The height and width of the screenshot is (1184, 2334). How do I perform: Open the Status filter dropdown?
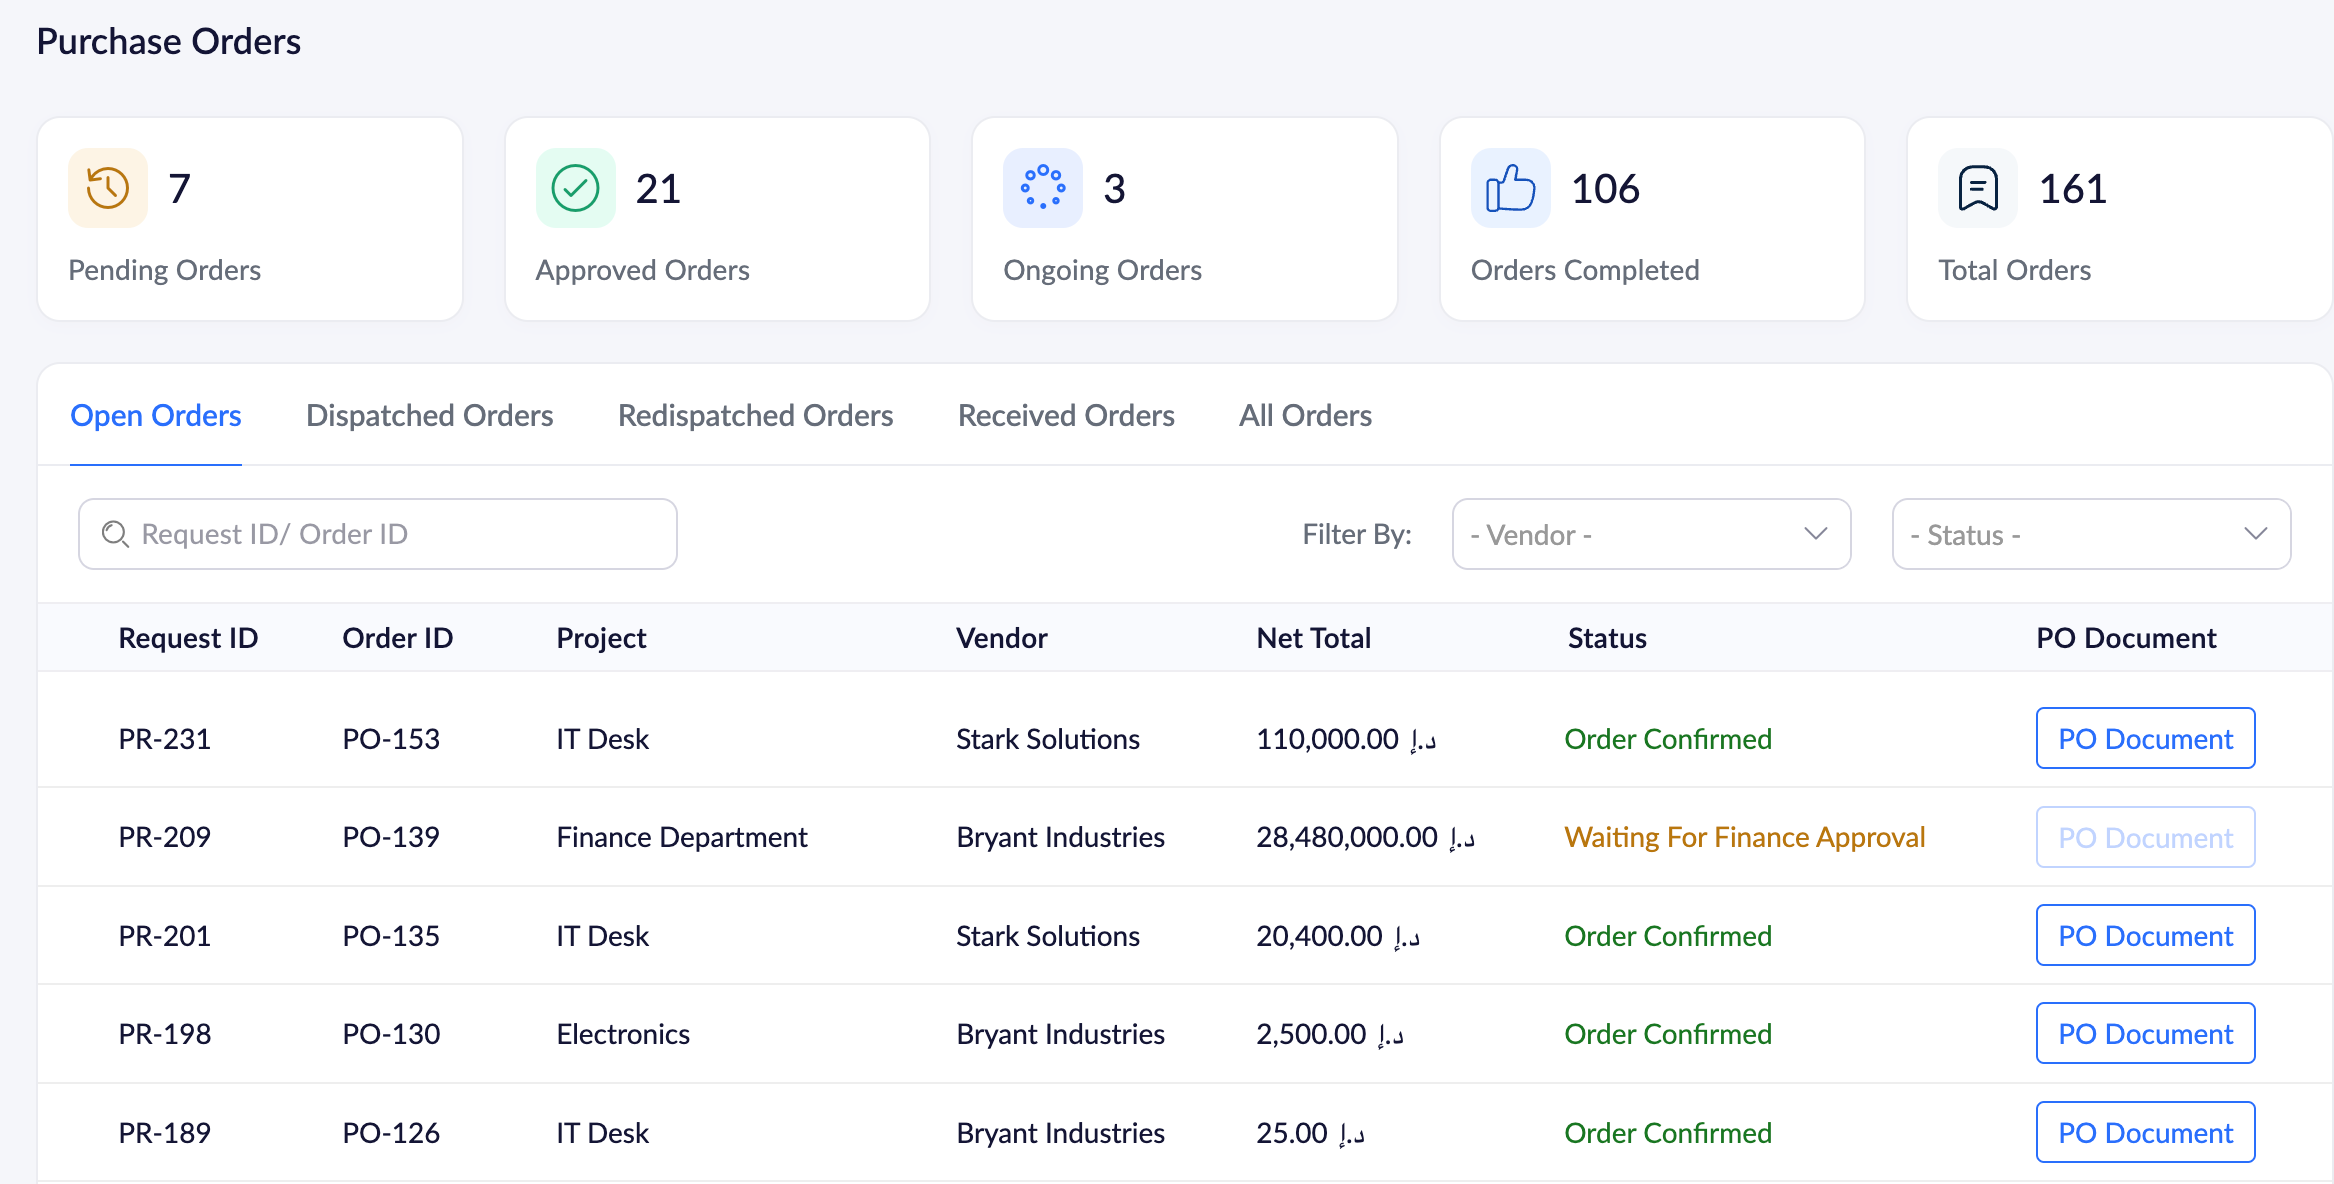coord(2091,534)
